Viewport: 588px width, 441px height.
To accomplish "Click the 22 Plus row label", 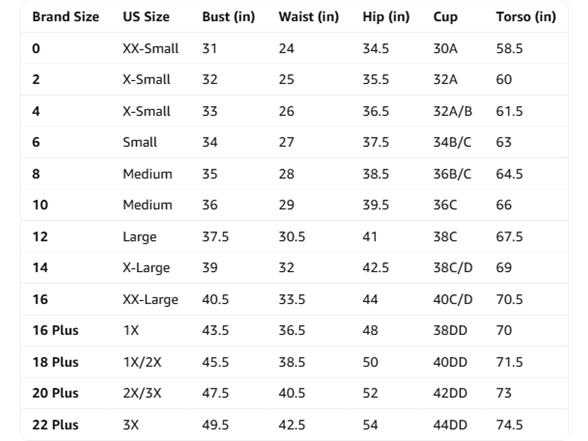I will point(55,424).
